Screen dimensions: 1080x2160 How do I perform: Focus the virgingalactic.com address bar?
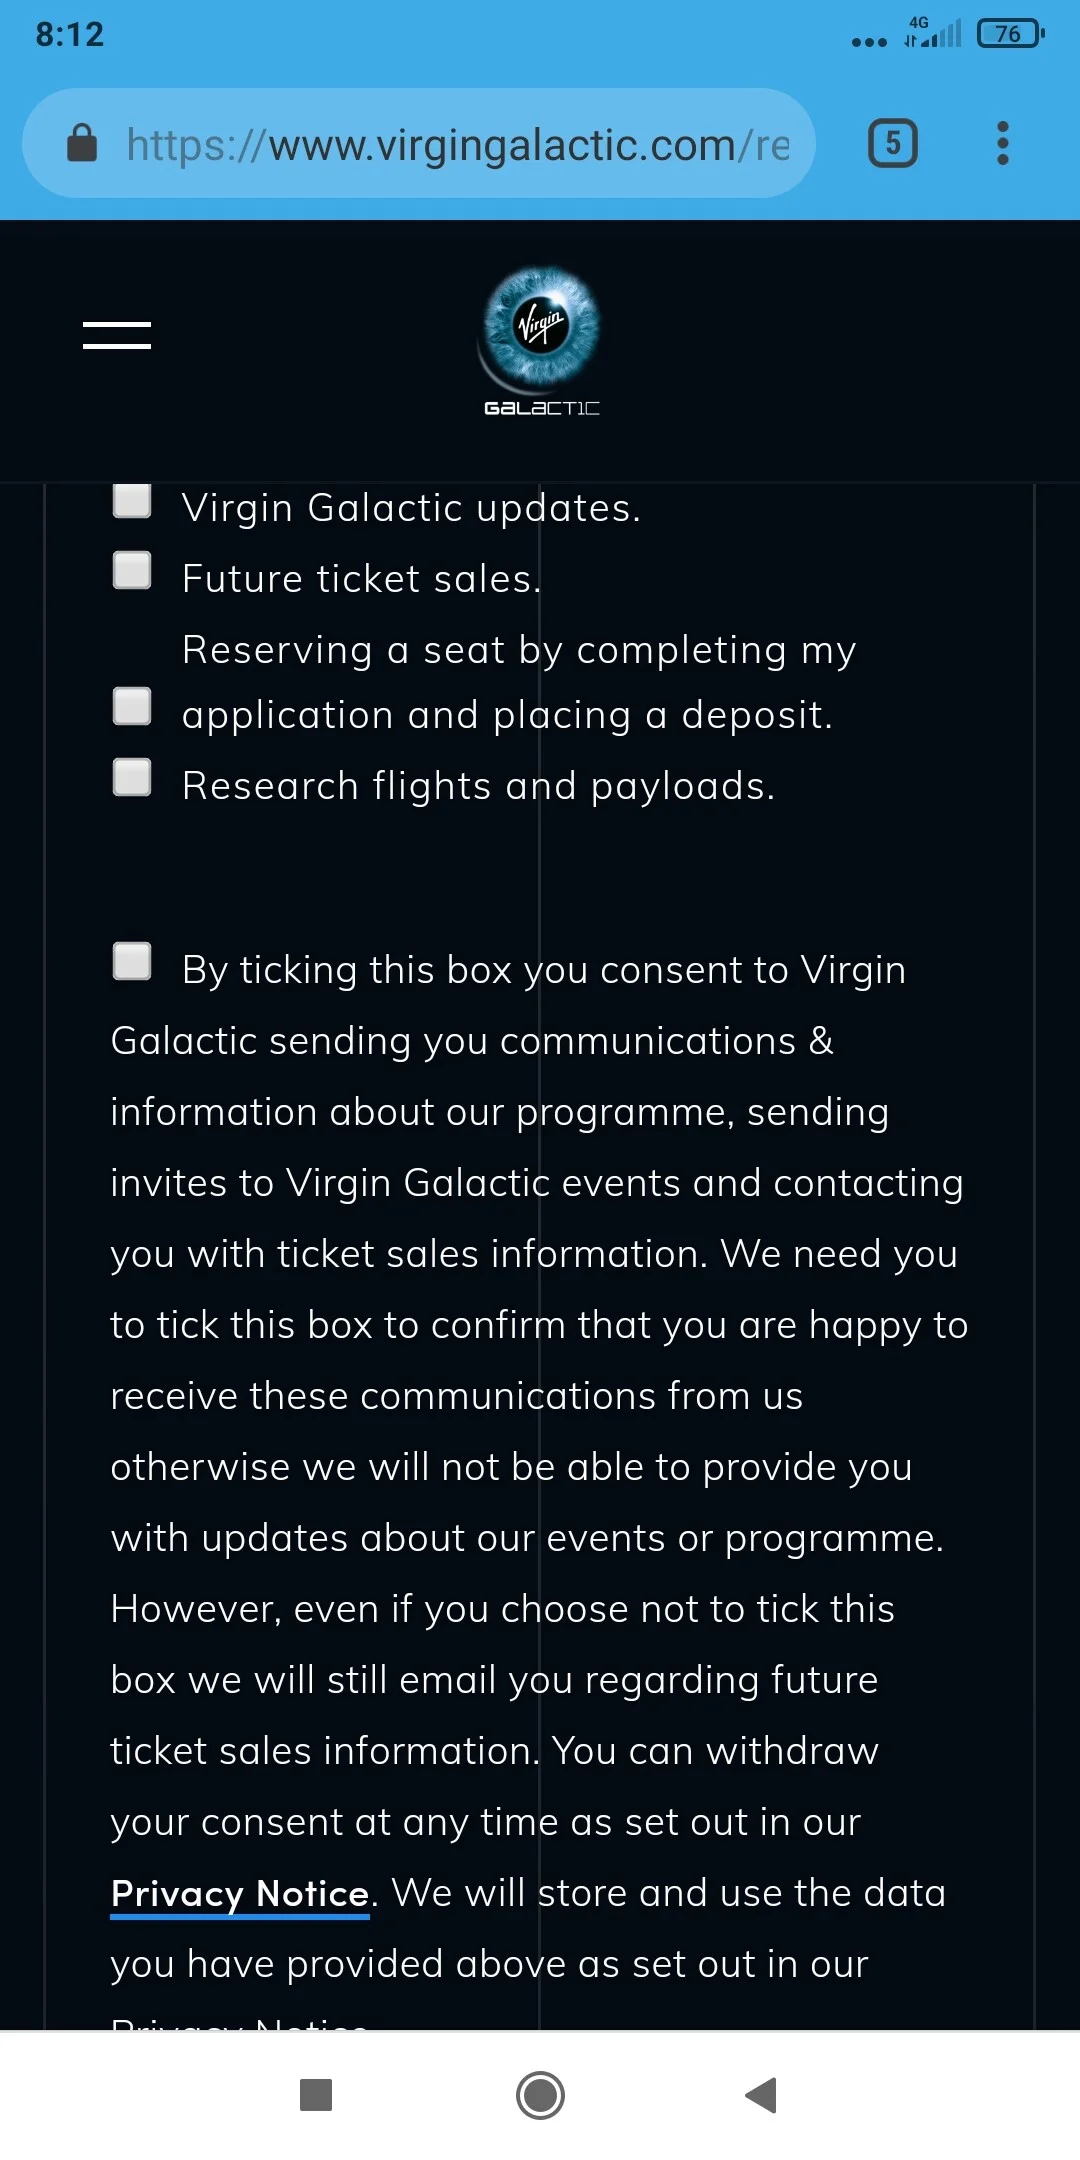[x=418, y=143]
